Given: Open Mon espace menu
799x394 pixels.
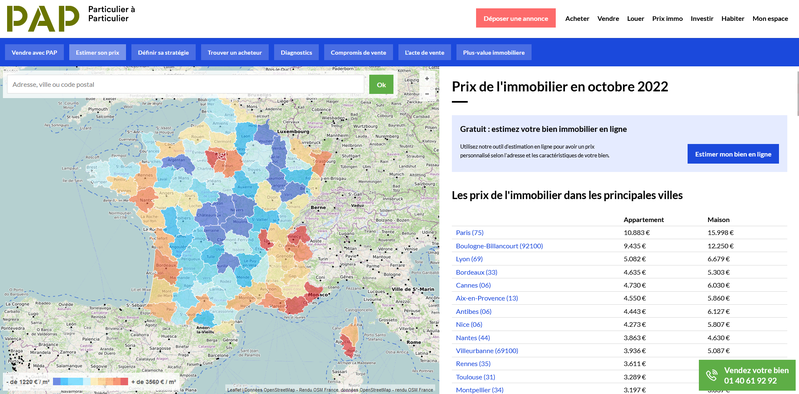Looking at the screenshot, I should [x=770, y=19].
